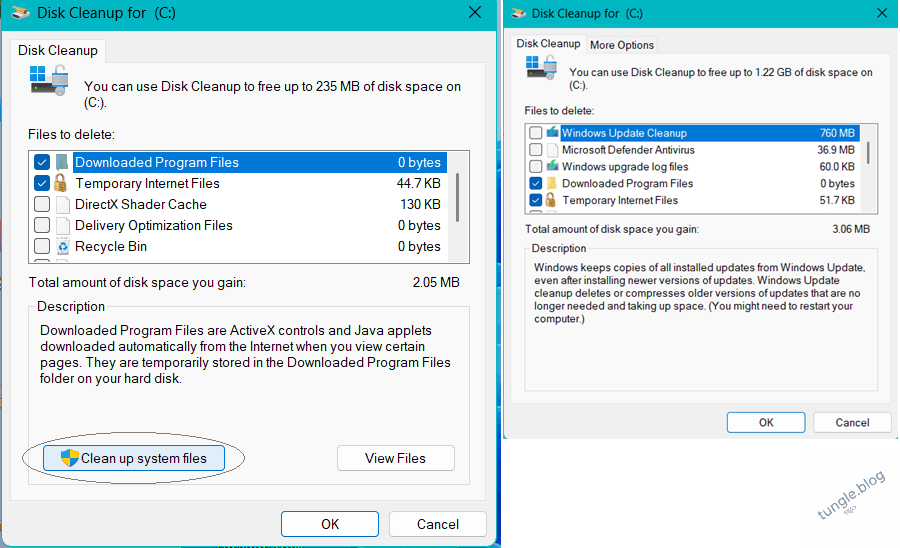
Task: Click OK in left Disk Cleanup window
Action: 329,524
